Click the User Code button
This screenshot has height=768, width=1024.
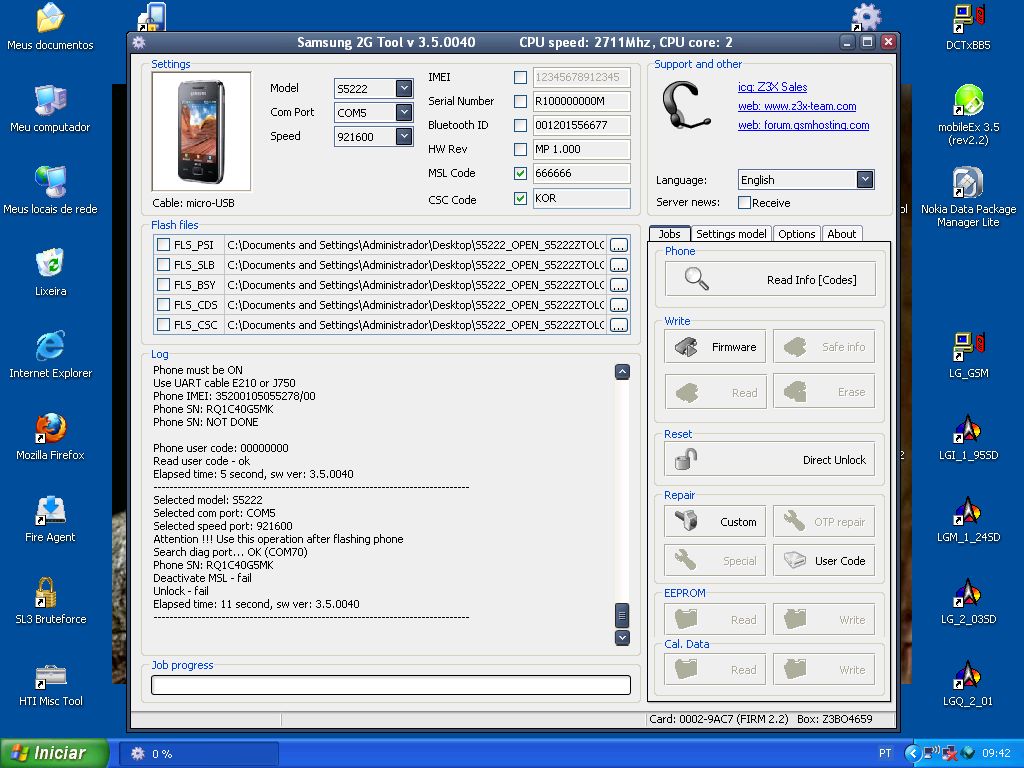coord(824,560)
